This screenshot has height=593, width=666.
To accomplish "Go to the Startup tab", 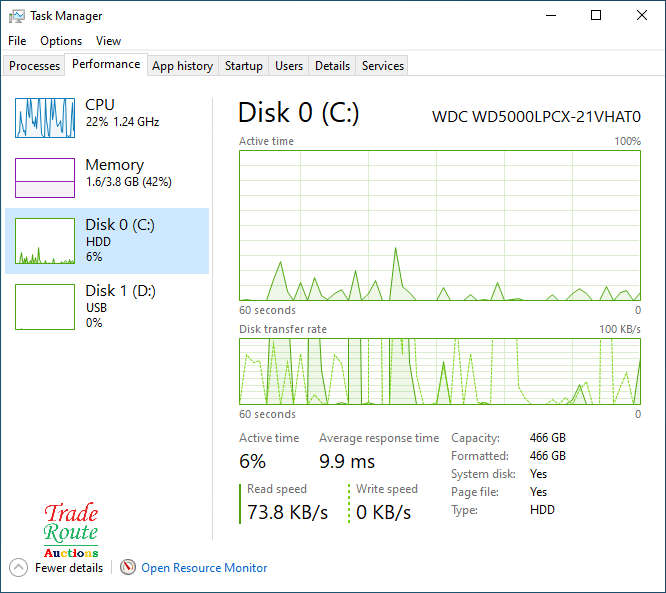I will tap(243, 66).
